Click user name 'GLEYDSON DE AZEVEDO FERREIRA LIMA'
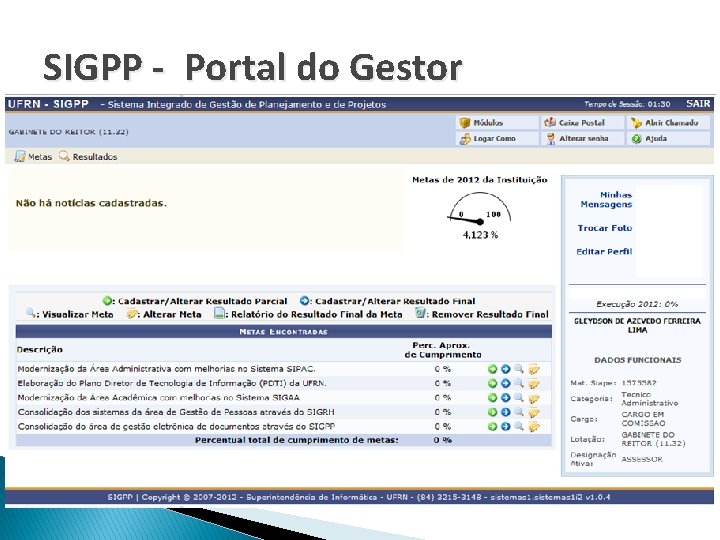Screen dimensions: 720x540 click(637, 326)
